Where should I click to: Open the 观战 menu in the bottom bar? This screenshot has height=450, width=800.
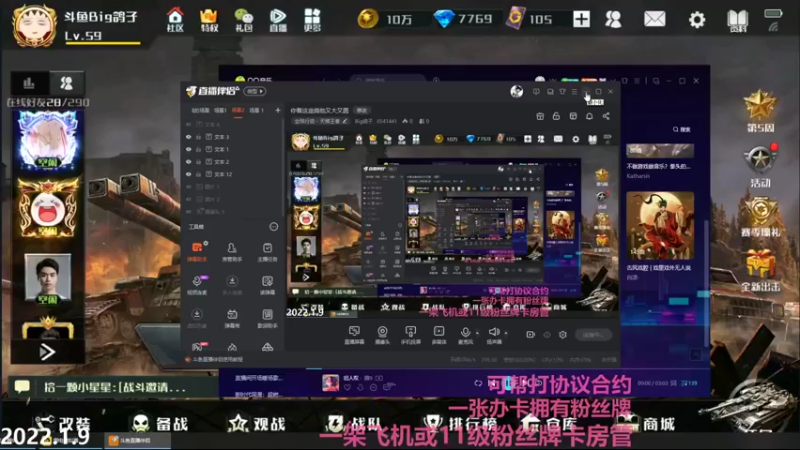[258, 423]
